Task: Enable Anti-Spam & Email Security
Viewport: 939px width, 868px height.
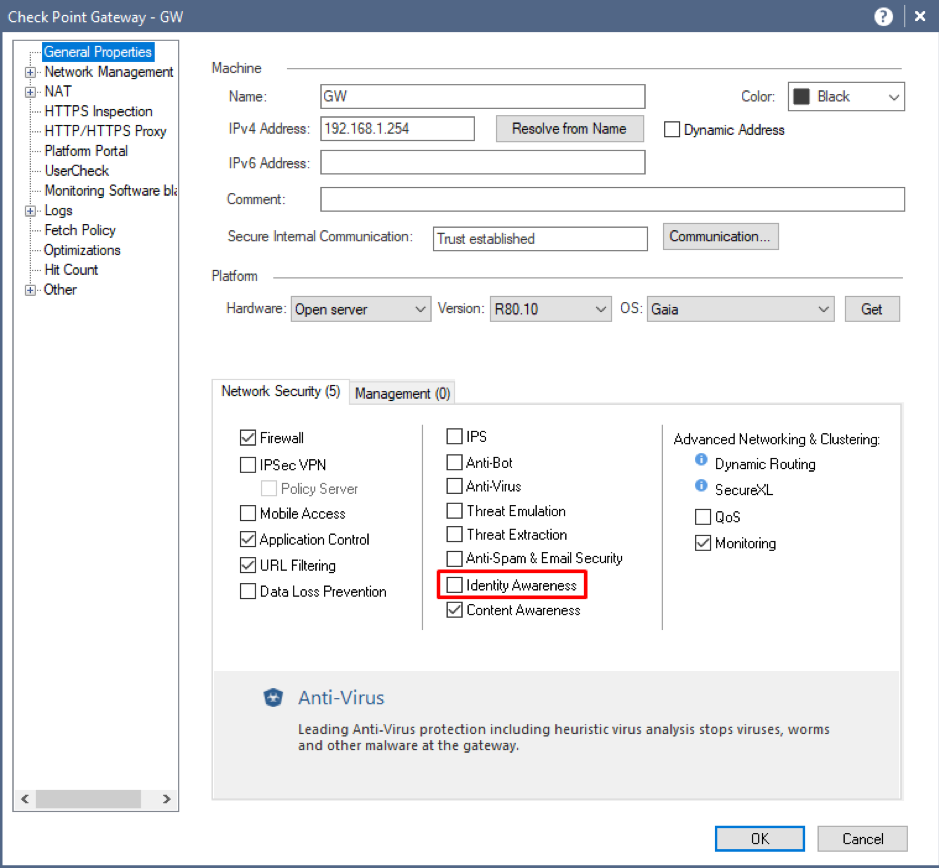Action: pyautogui.click(x=455, y=558)
